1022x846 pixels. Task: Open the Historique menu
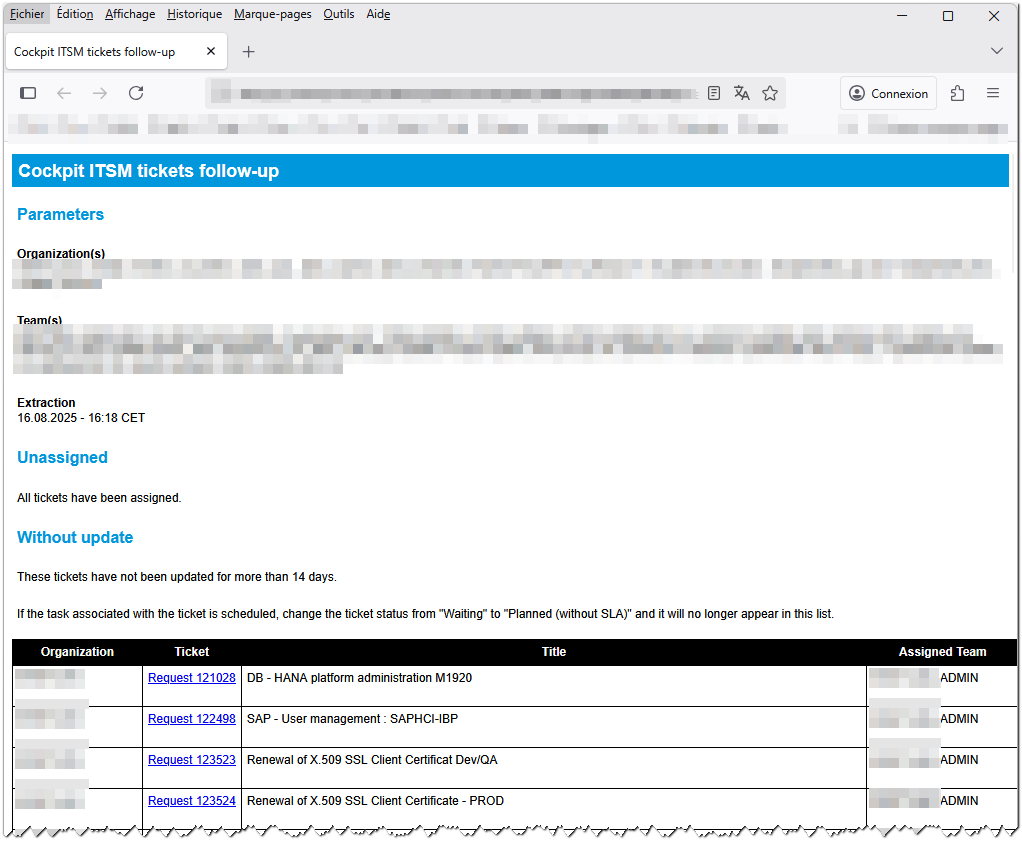[194, 14]
